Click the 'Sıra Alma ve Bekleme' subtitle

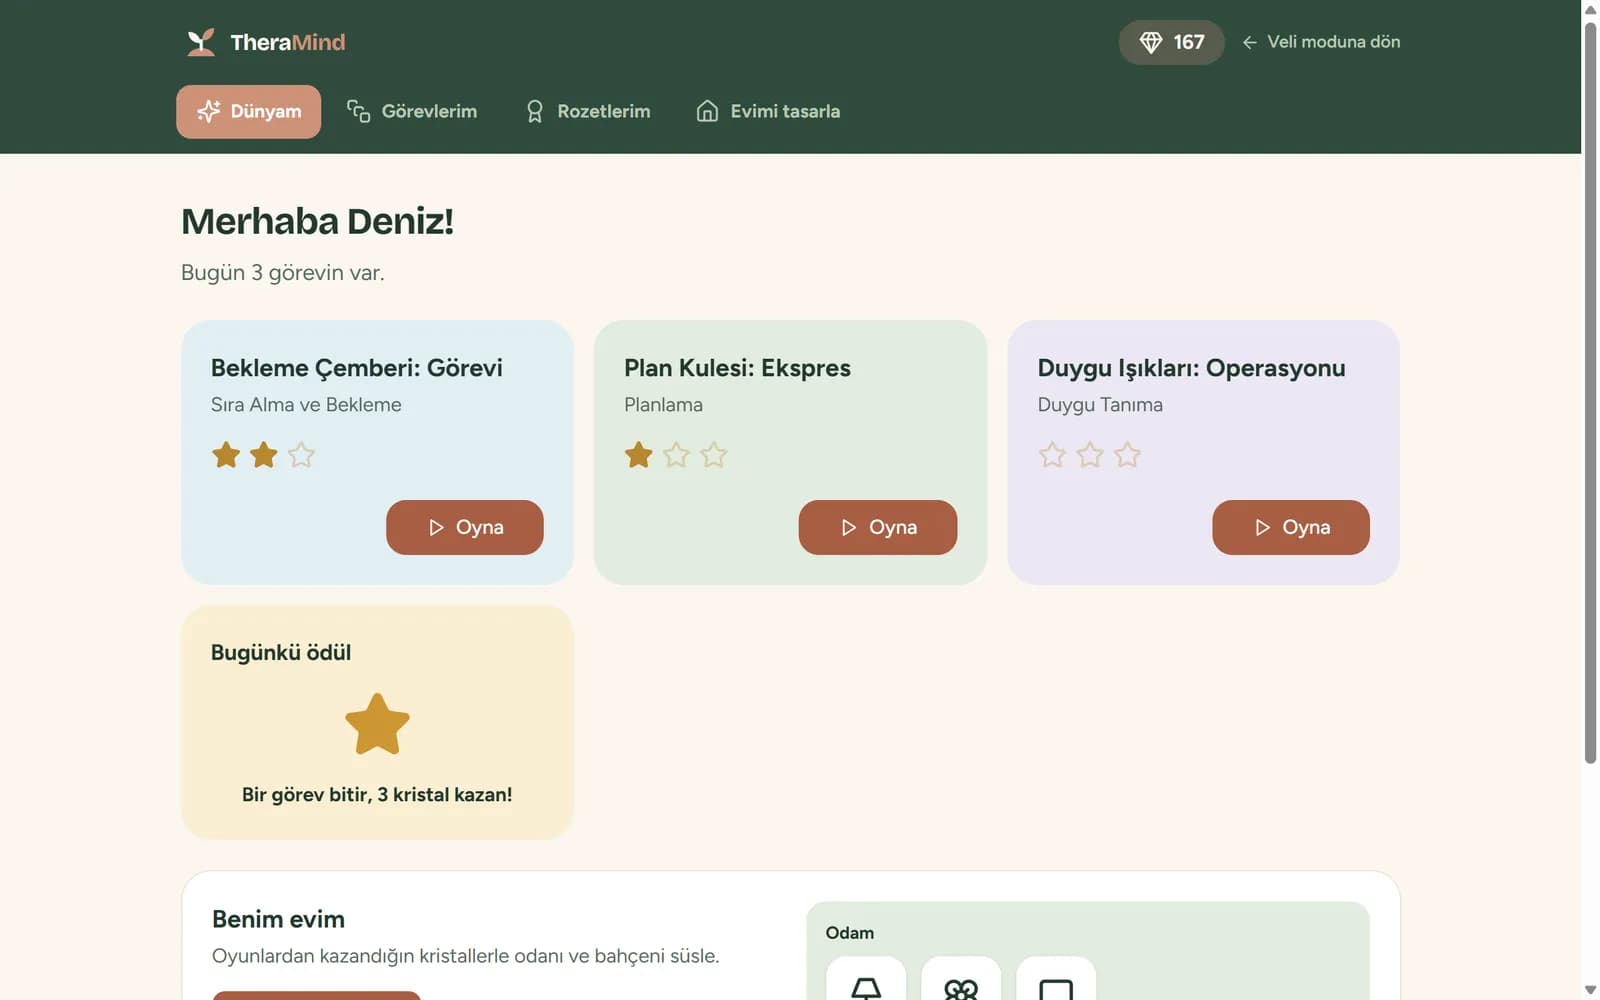tap(306, 405)
